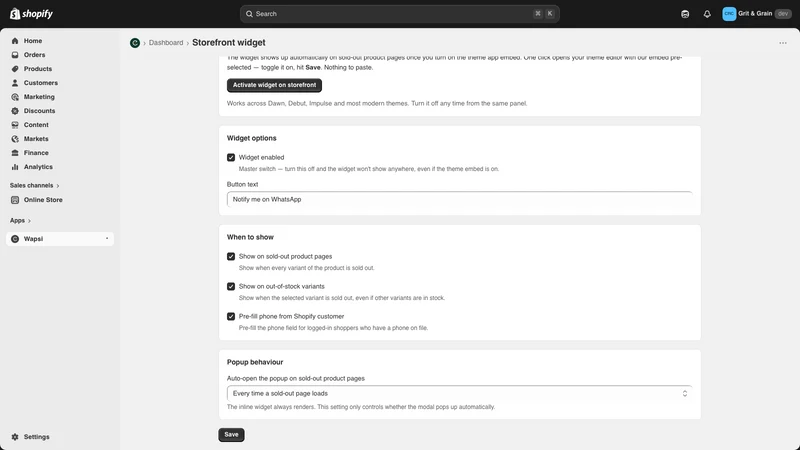Toggle Pre-fill phone from Shopify customer

[231, 316]
